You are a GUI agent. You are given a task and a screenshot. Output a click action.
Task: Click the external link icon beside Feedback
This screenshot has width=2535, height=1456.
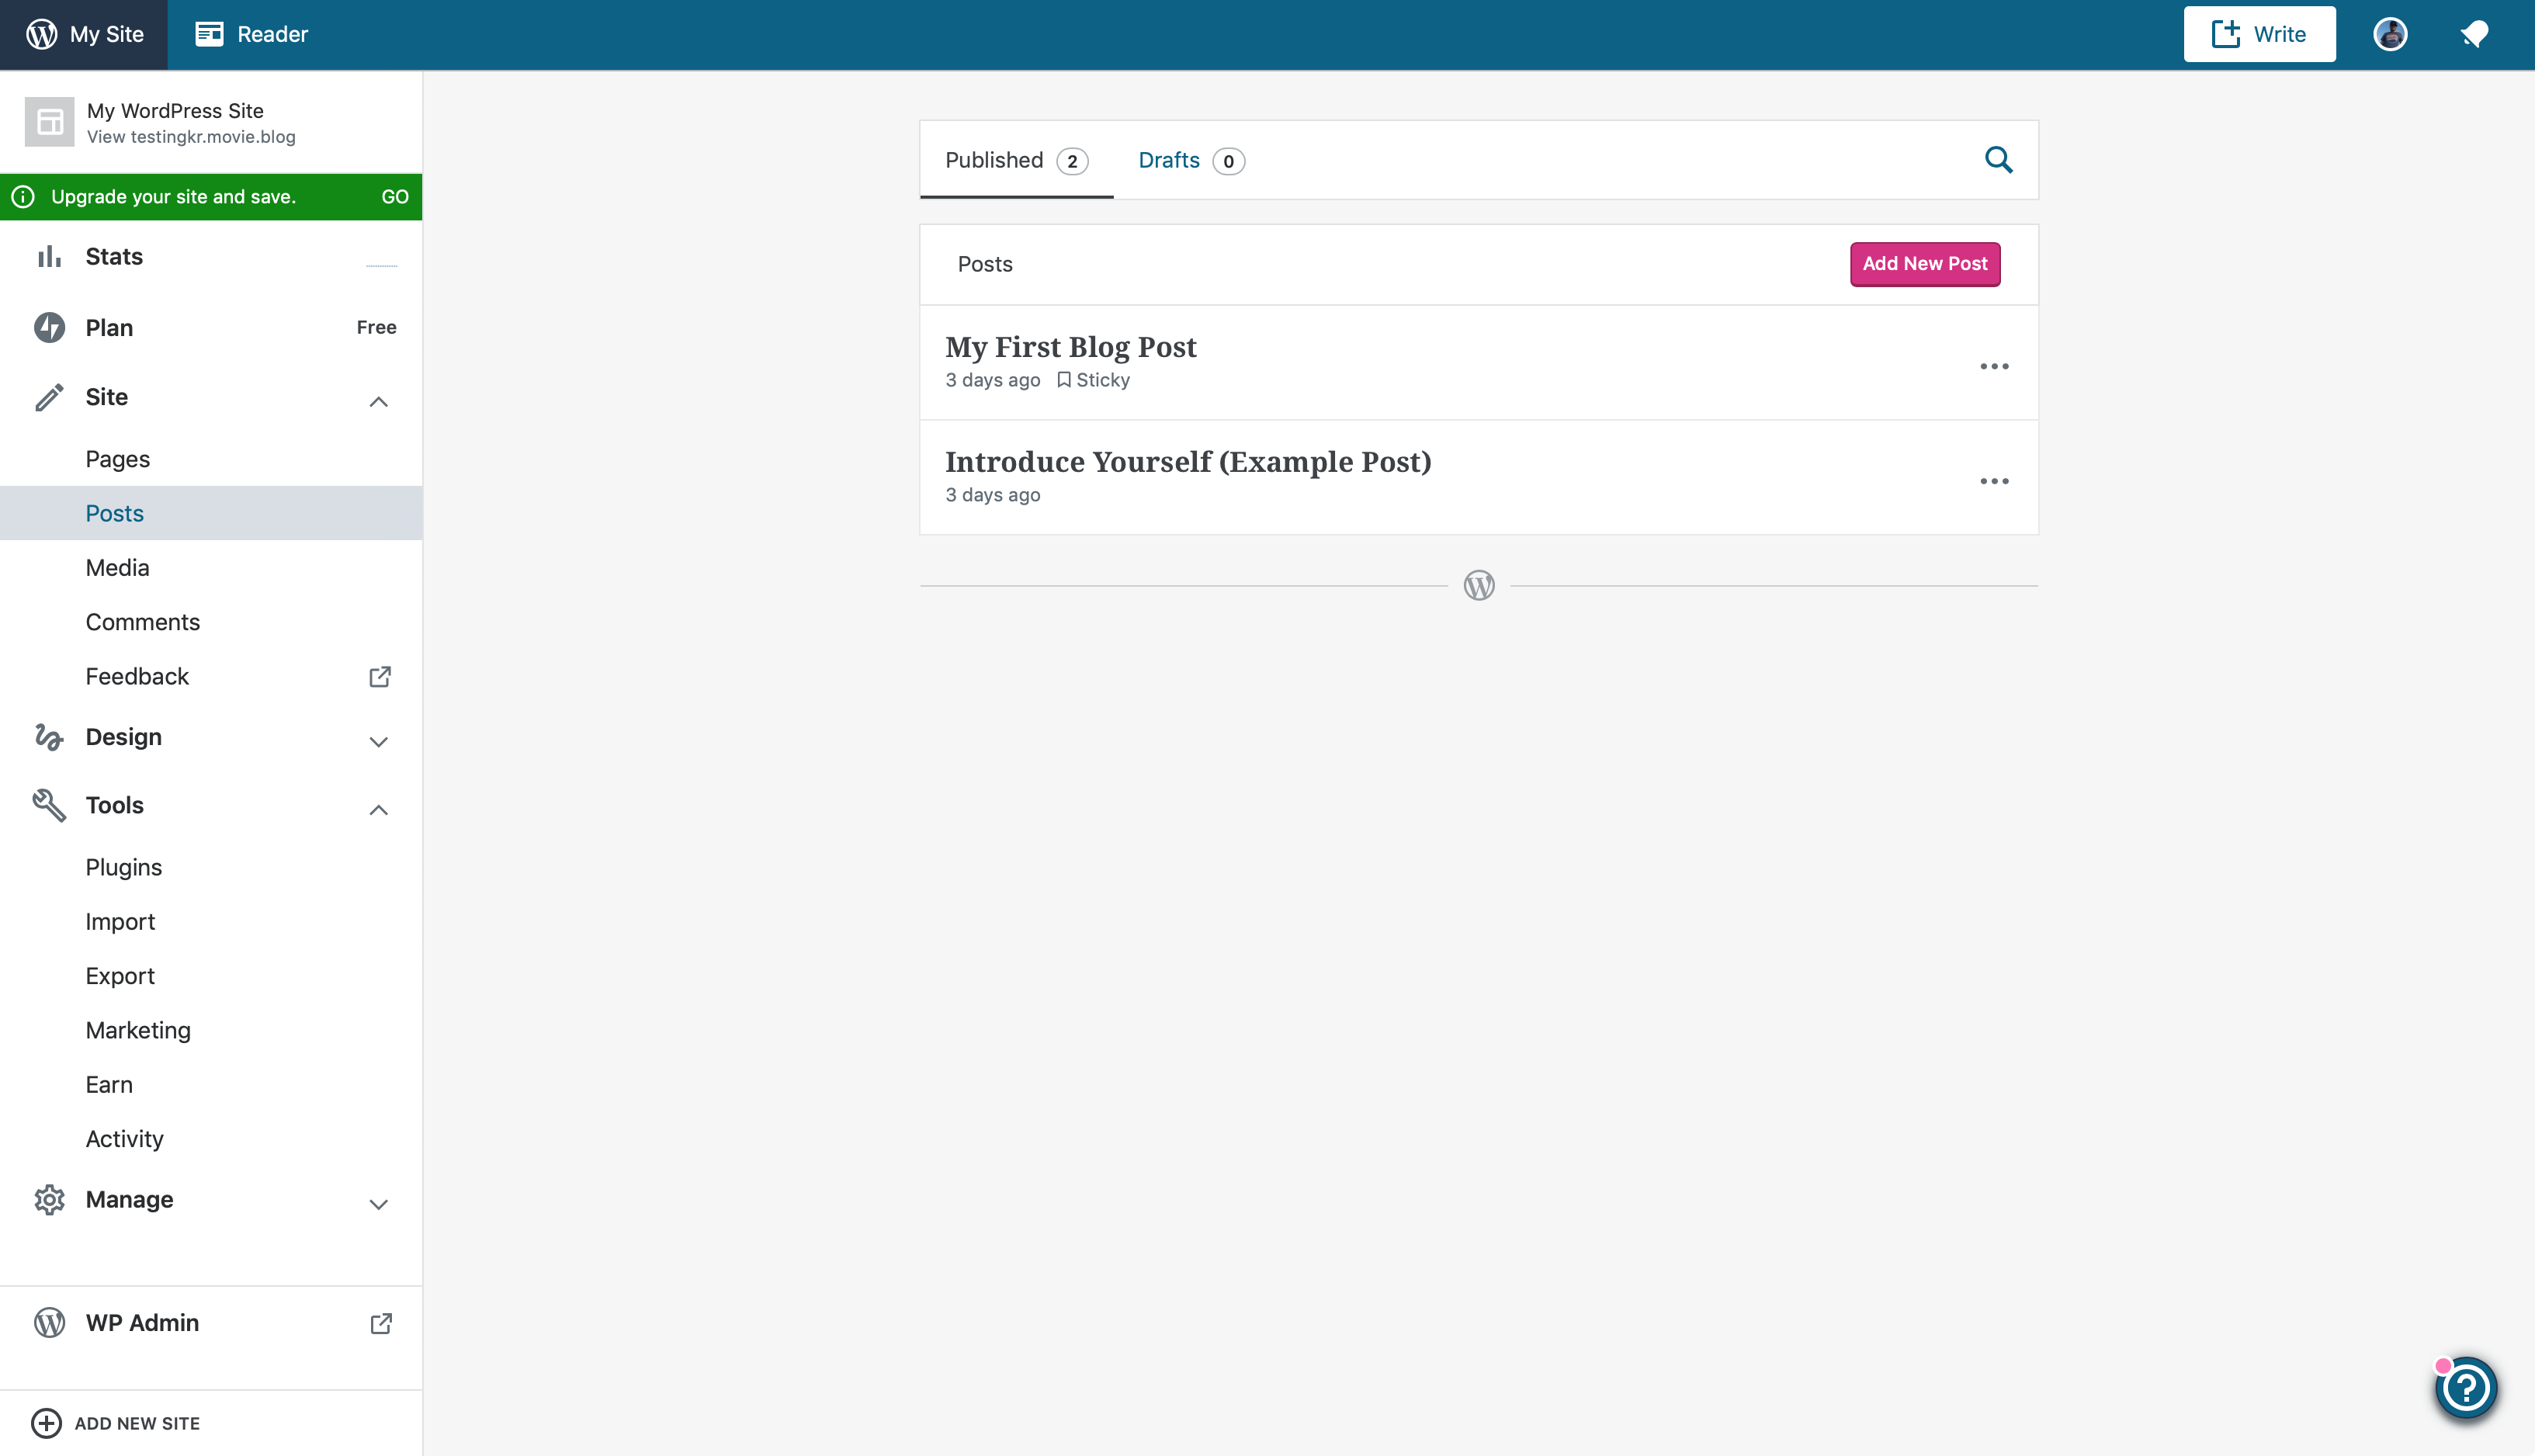tap(380, 677)
